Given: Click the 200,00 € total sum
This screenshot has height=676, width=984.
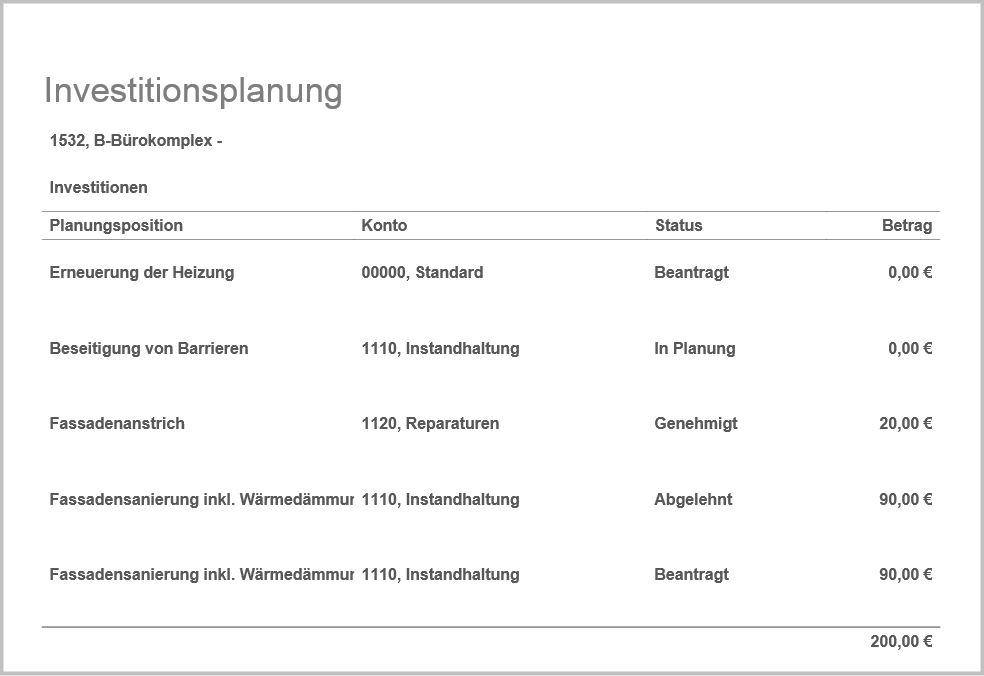Looking at the screenshot, I should click(x=900, y=642).
